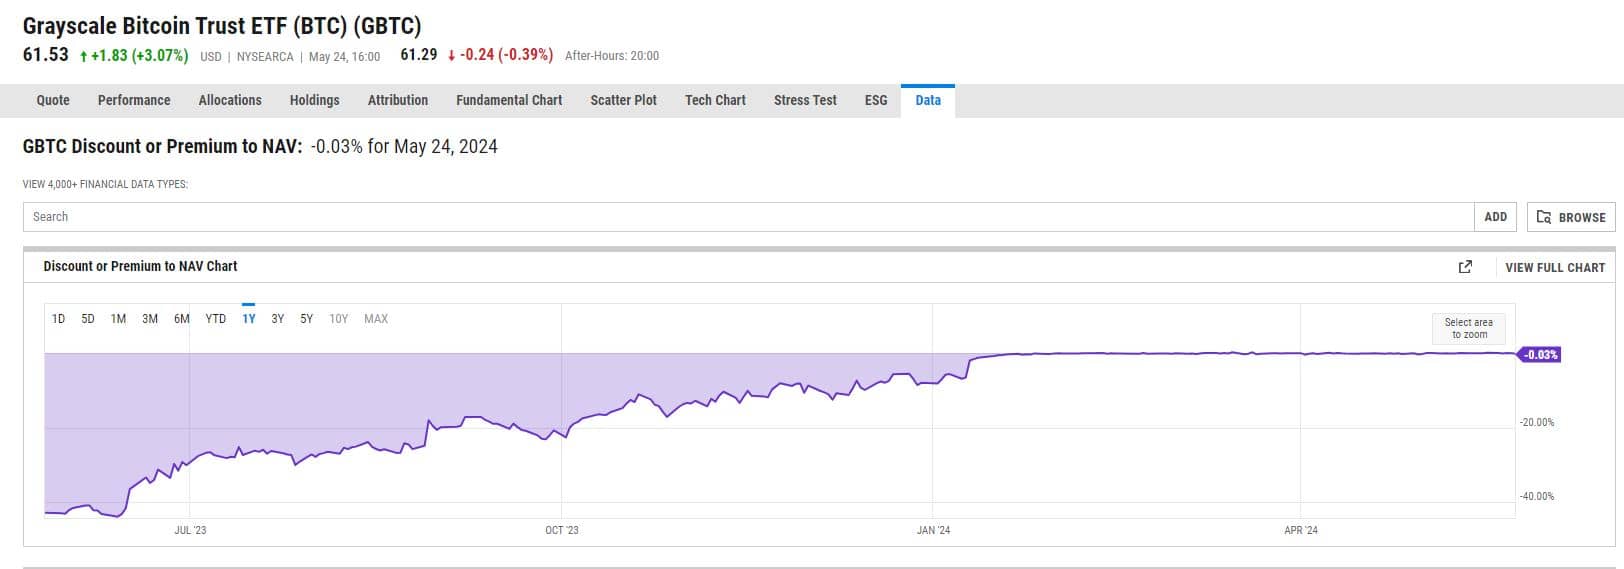The image size is (1624, 569).
Task: Click Select area to zoom button
Action: (x=1468, y=328)
